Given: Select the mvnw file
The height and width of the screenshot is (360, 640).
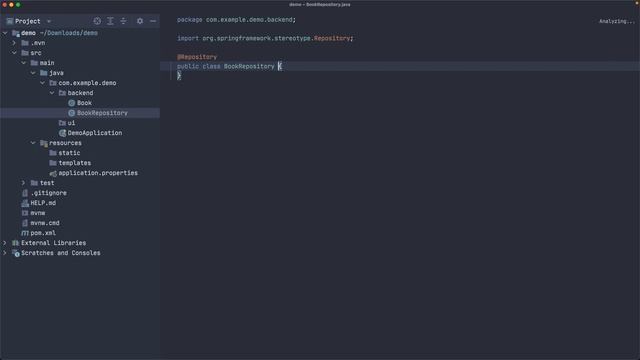Looking at the screenshot, I should click(x=38, y=213).
